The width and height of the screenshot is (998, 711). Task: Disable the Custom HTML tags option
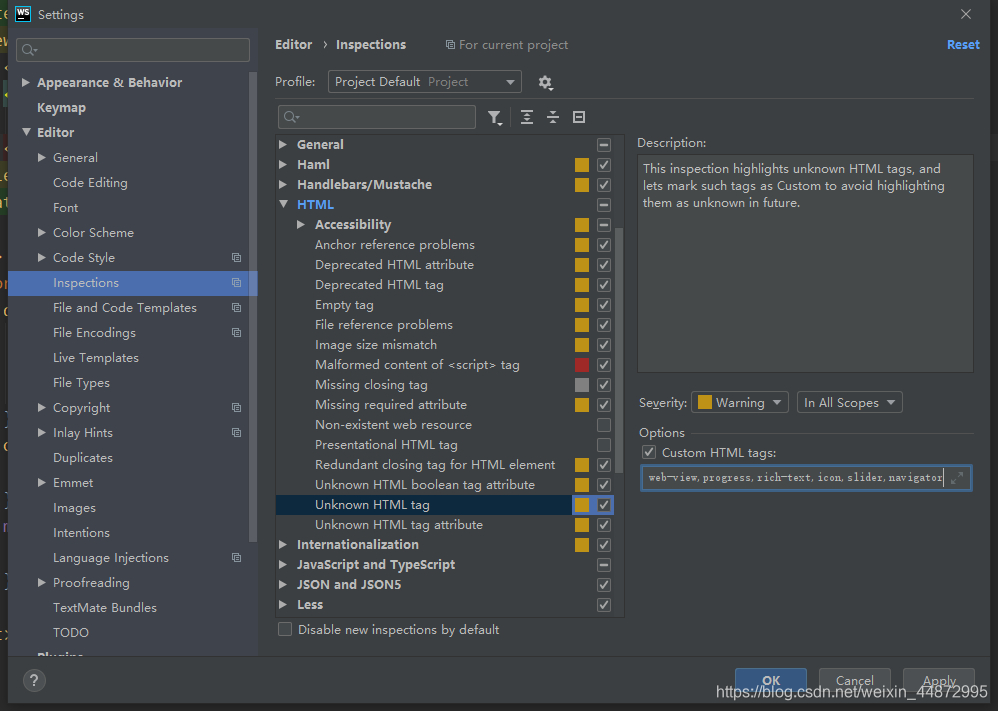649,451
